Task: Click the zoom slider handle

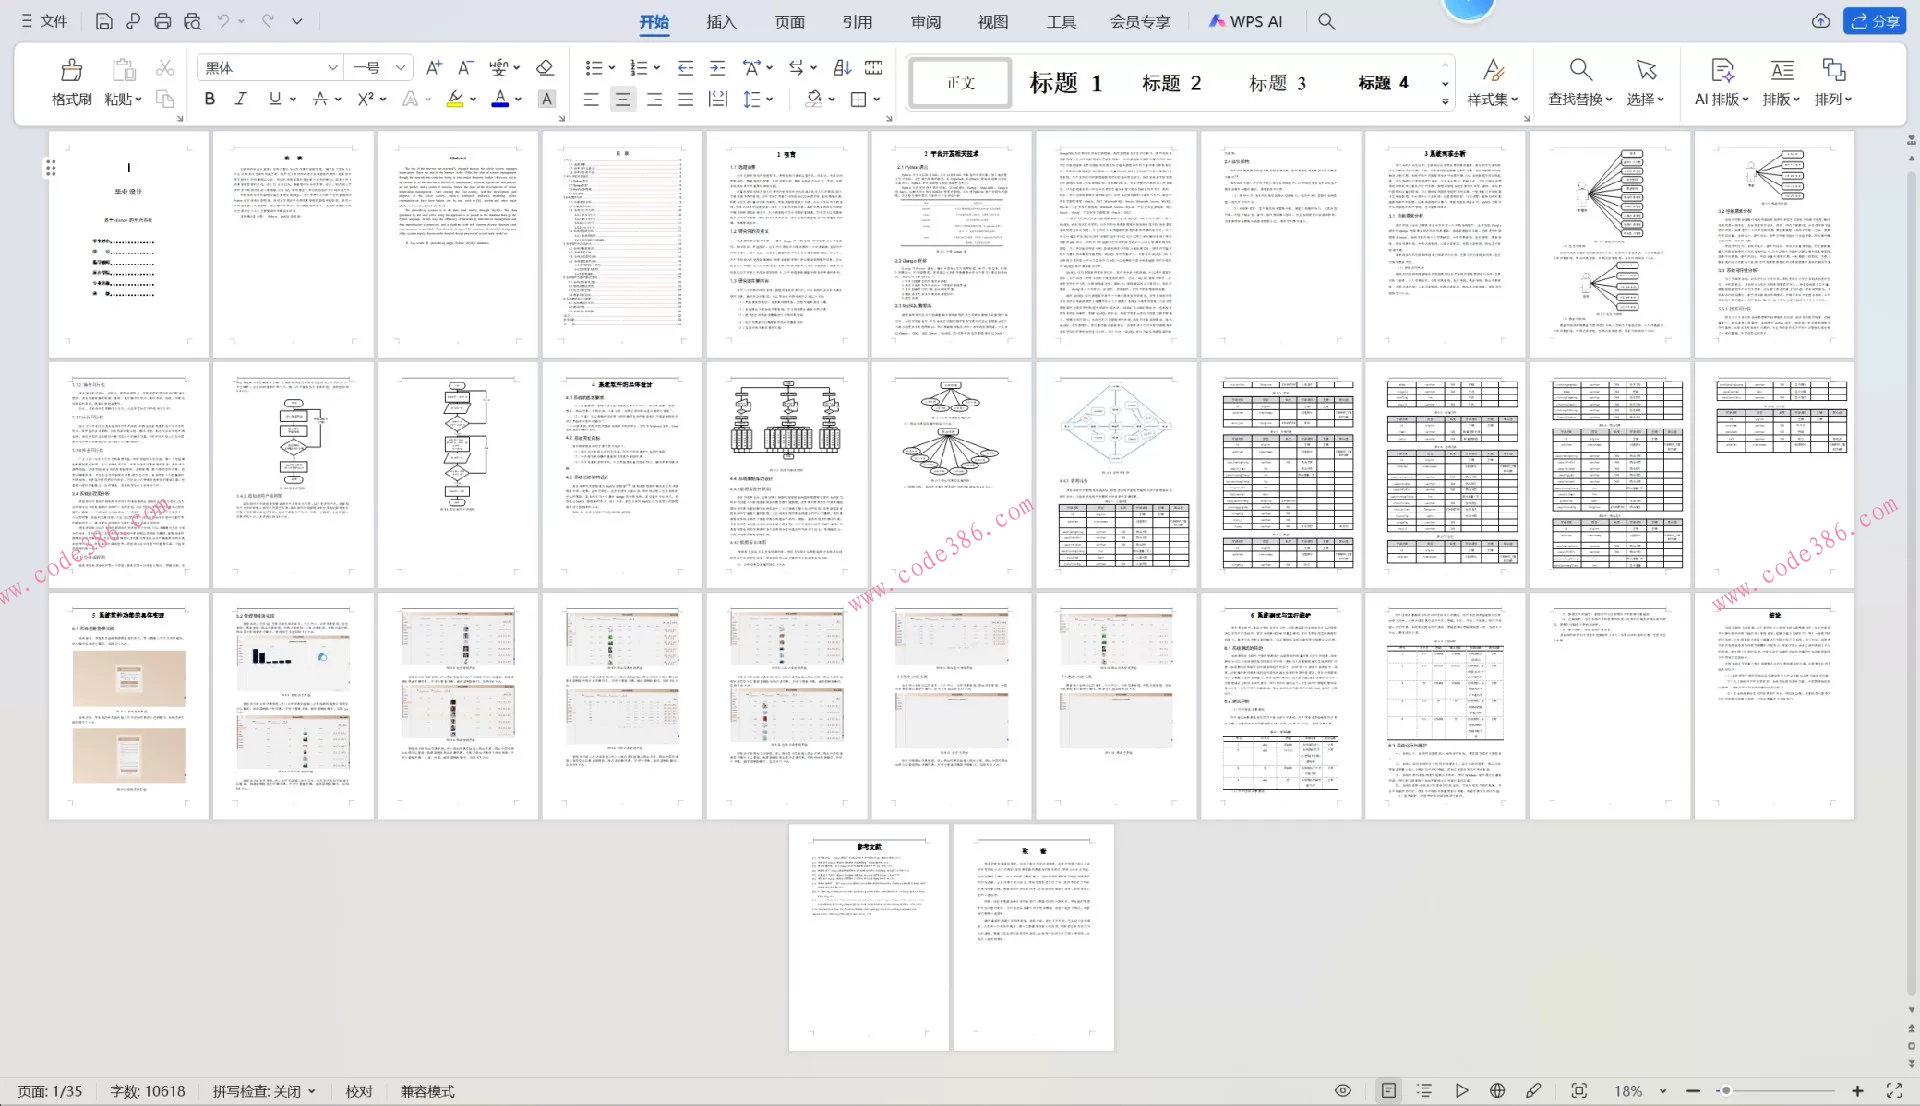Action: tap(1725, 1091)
